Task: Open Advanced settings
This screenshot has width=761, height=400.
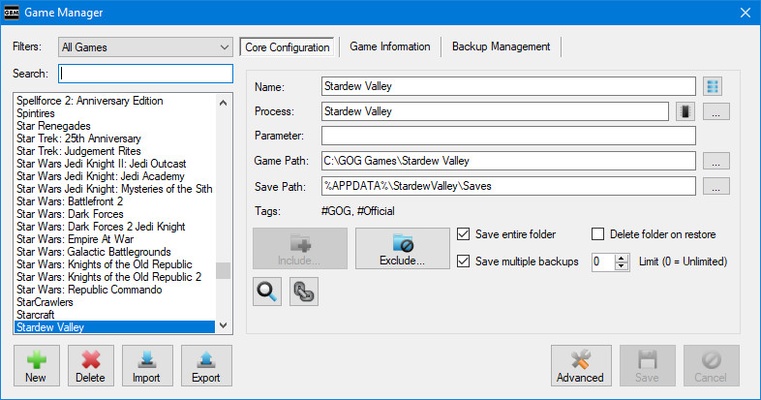Action: 581,366
